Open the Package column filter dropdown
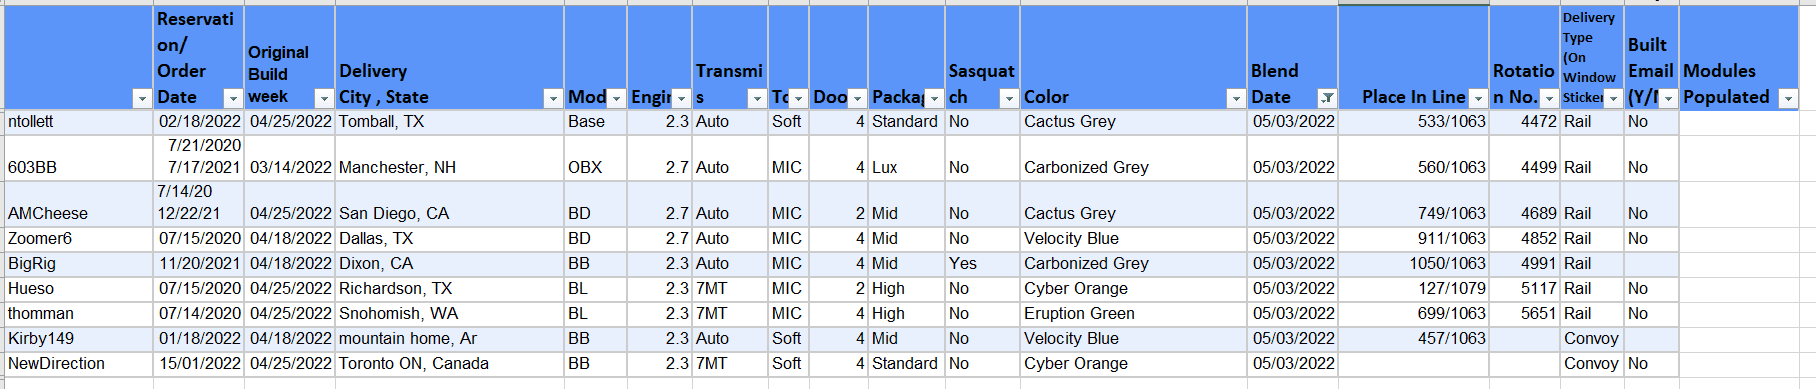 click(934, 98)
